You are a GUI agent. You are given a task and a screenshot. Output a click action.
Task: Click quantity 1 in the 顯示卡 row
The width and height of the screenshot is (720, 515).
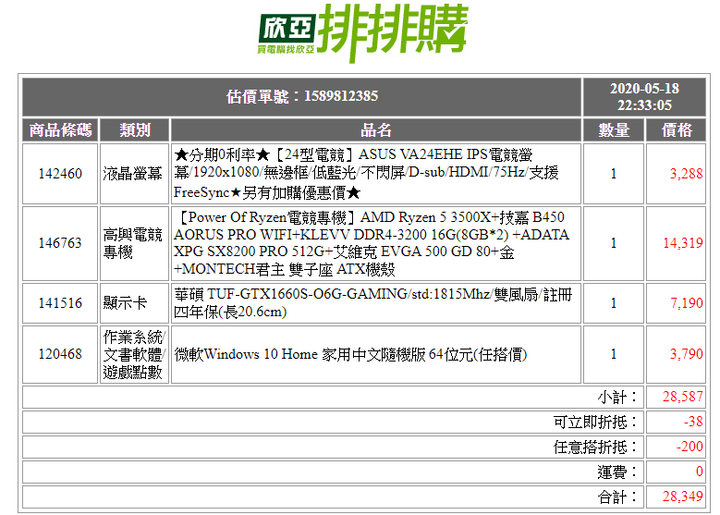pos(613,303)
